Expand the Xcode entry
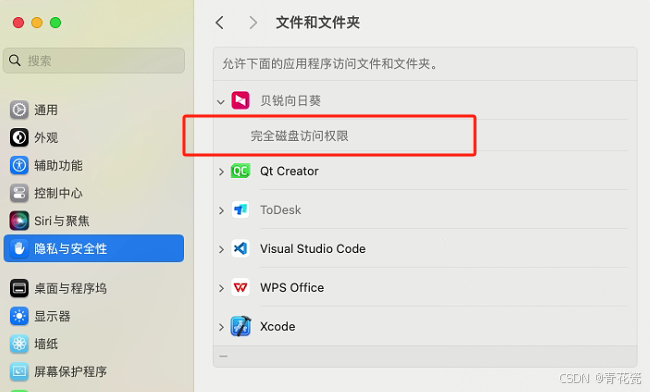The width and height of the screenshot is (650, 392). pos(221,327)
